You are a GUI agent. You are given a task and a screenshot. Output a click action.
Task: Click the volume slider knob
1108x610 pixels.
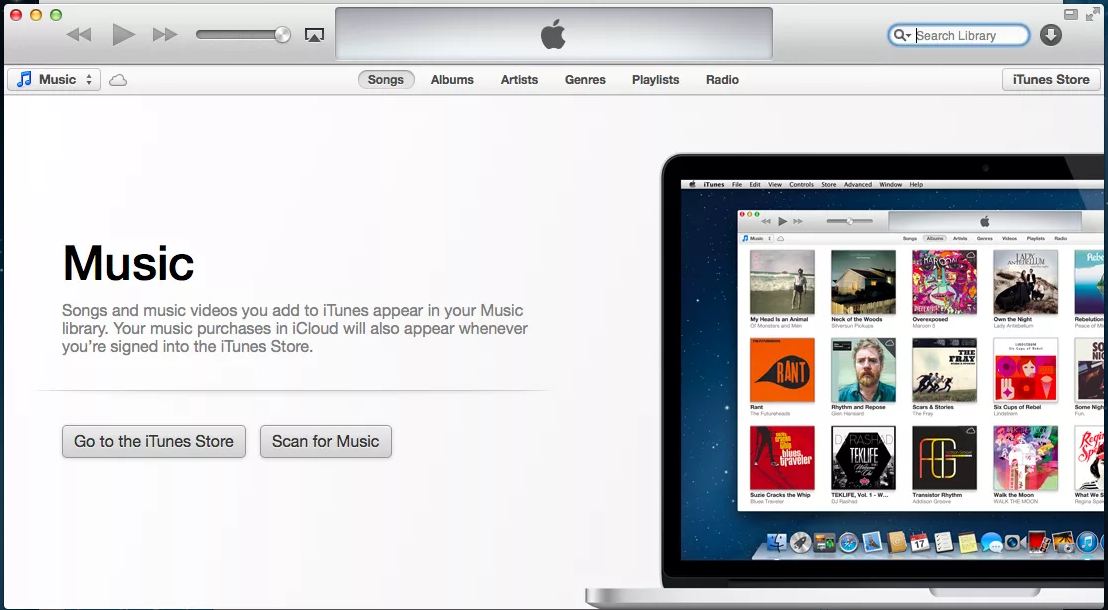[282, 35]
